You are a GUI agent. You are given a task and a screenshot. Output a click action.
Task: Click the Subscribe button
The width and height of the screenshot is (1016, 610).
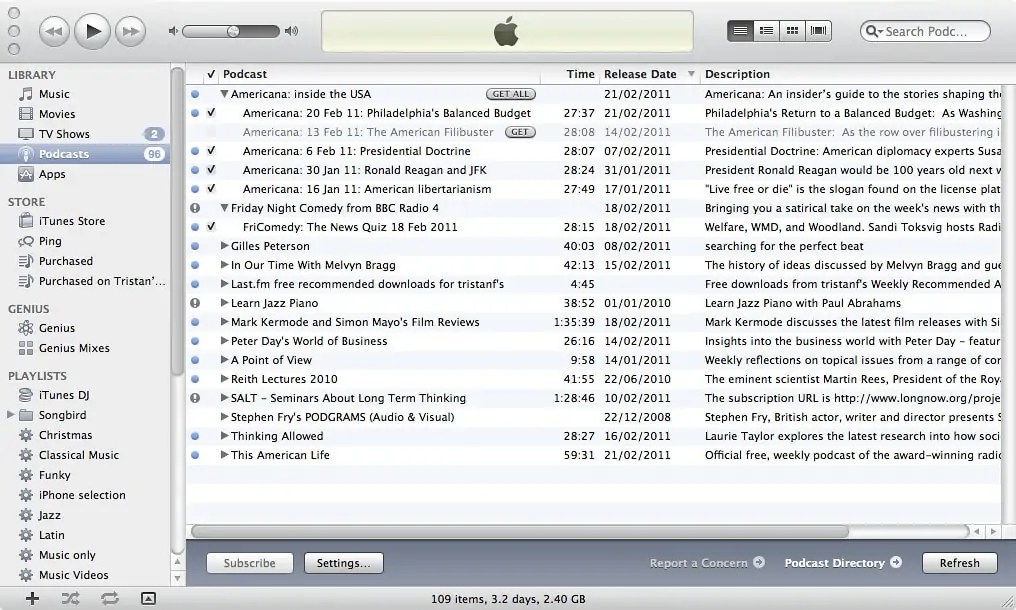pos(249,563)
